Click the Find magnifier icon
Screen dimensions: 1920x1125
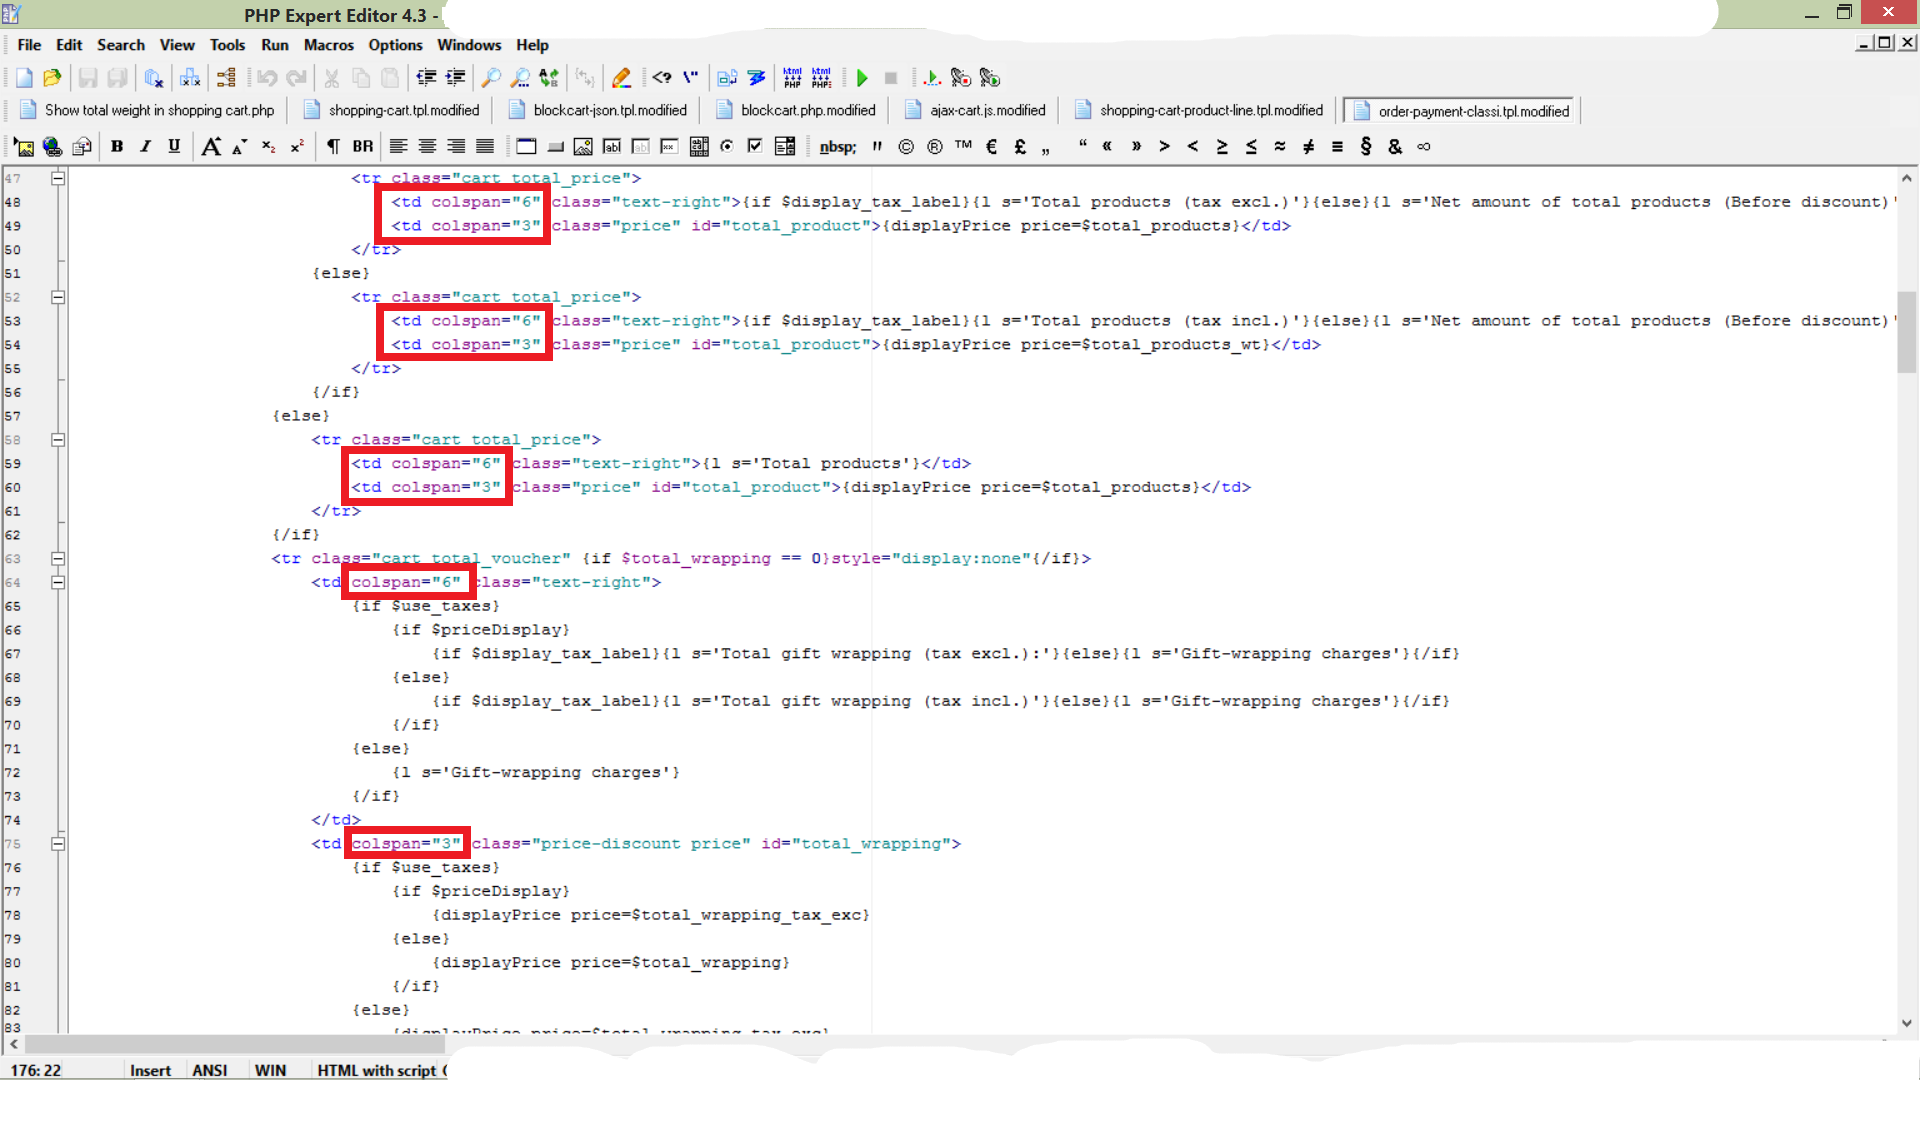point(491,78)
